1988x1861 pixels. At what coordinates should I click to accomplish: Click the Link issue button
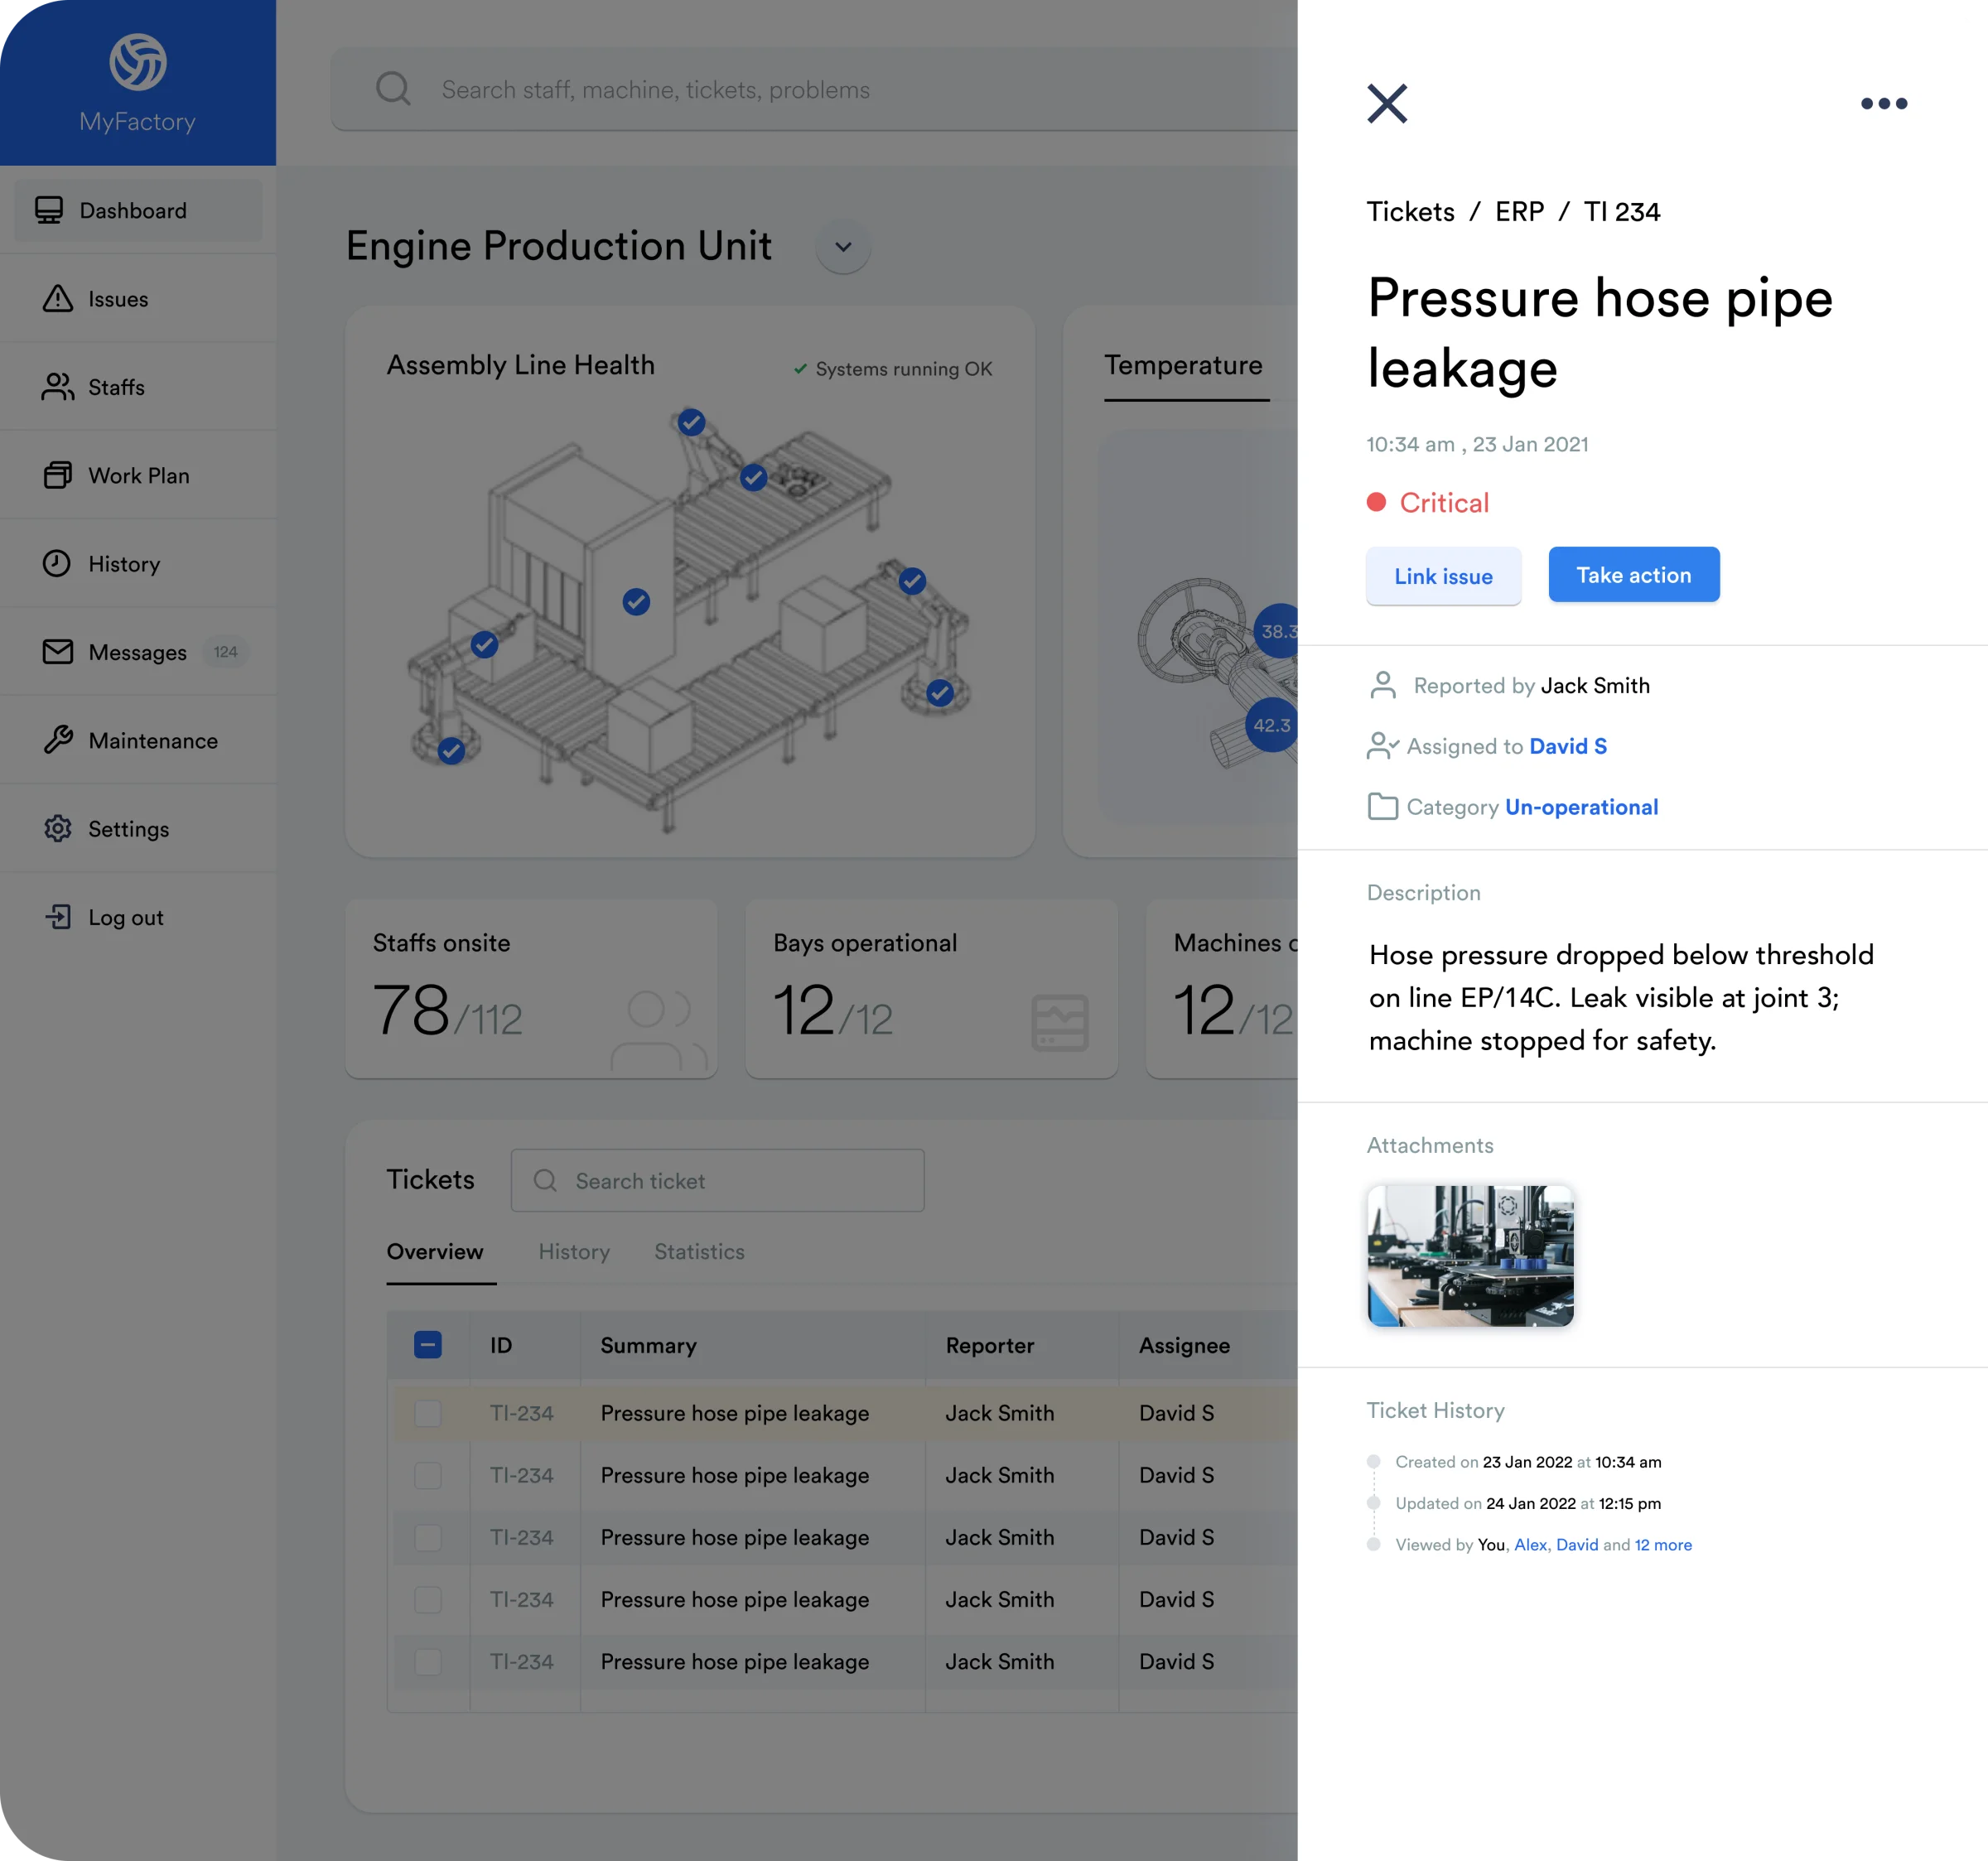[1443, 576]
